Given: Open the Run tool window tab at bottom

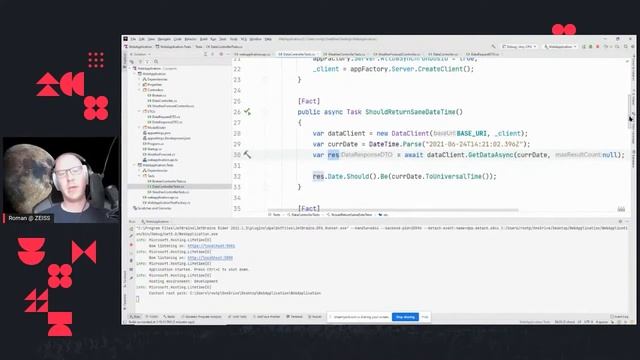Looking at the screenshot, I should [135, 317].
